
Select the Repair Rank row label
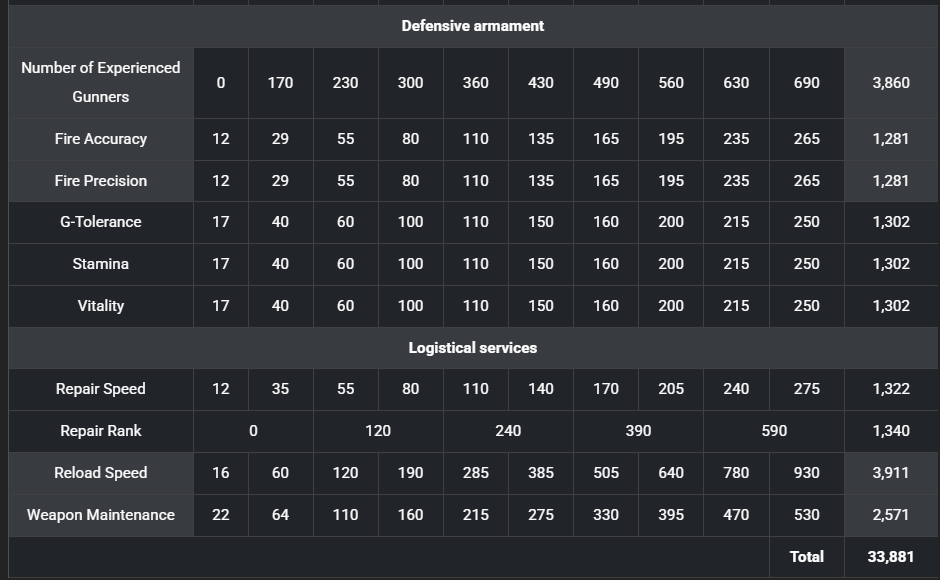point(101,431)
